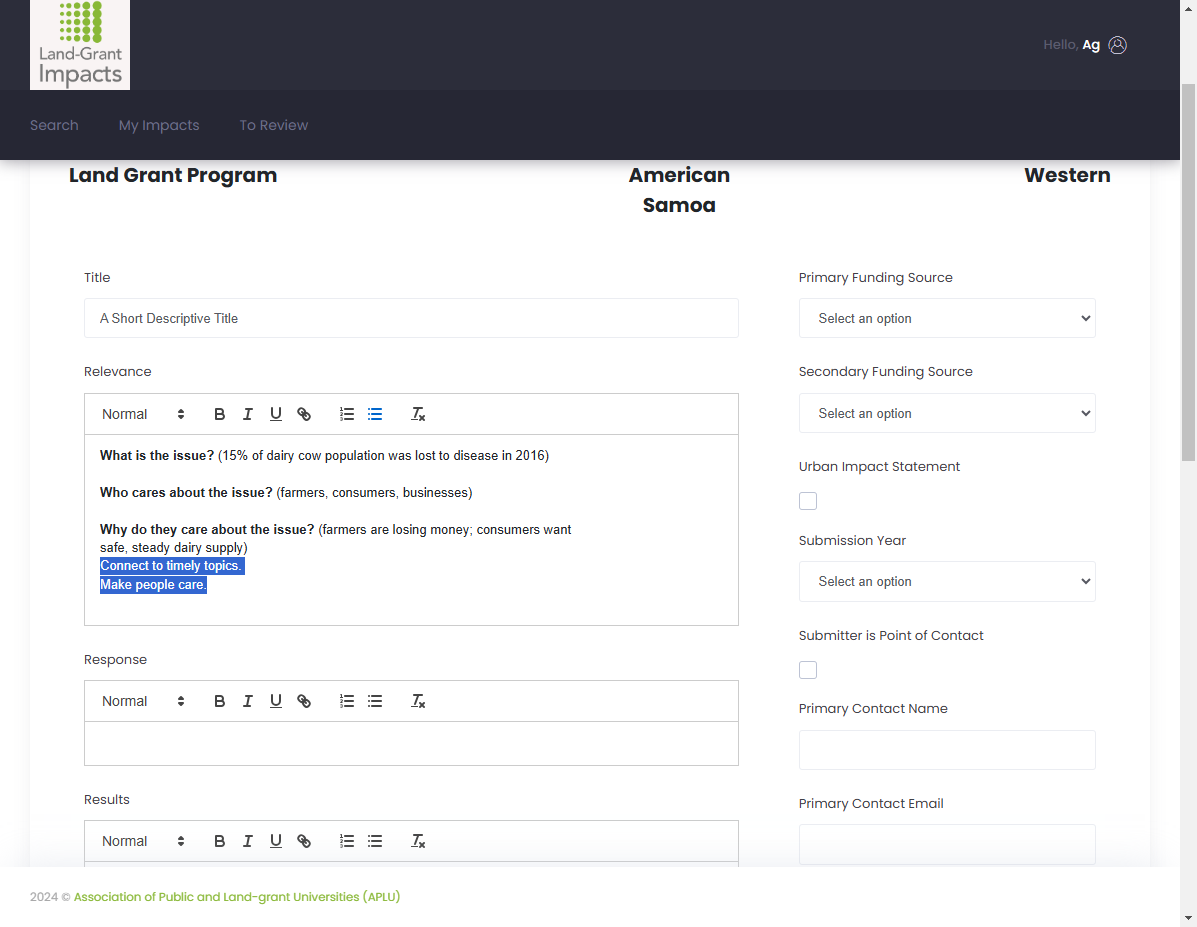Click the 'What is the issue?' text
The width and height of the screenshot is (1197, 927).
(x=156, y=456)
